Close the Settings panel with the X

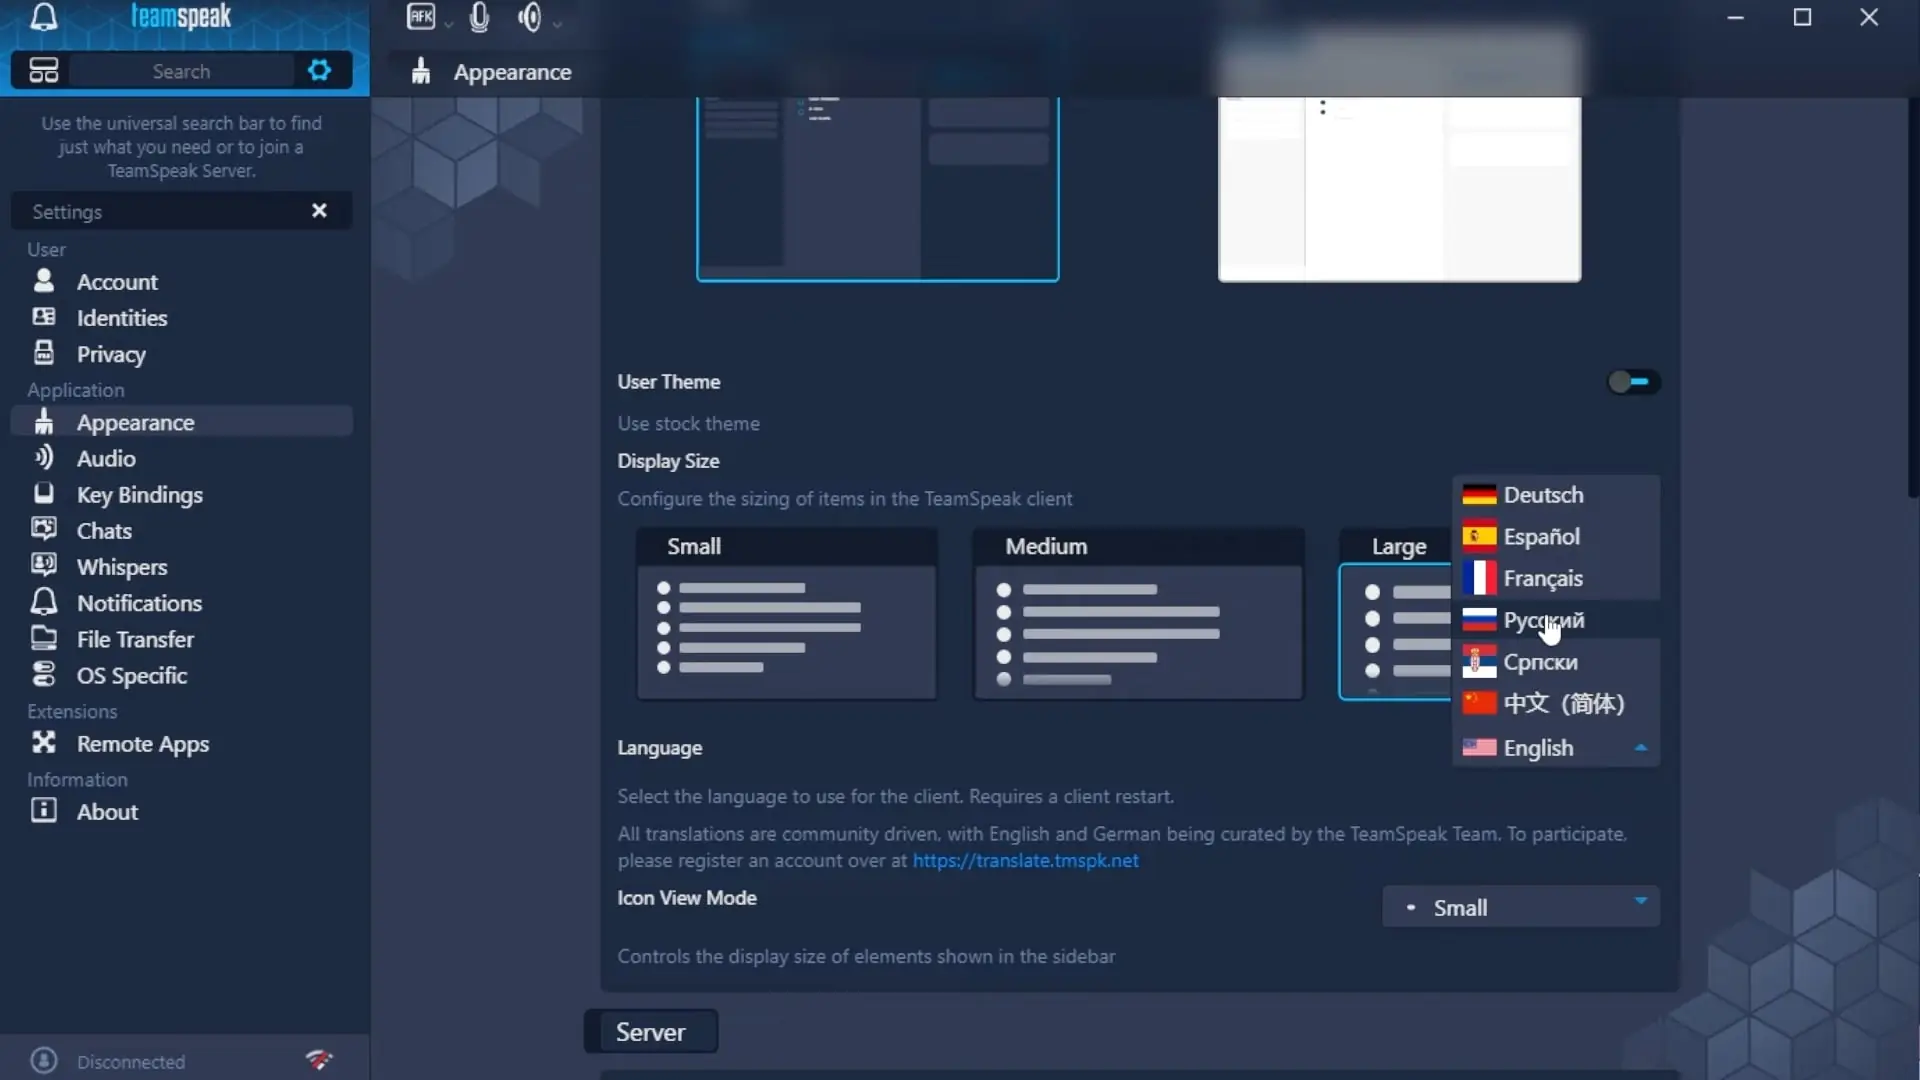tap(319, 211)
